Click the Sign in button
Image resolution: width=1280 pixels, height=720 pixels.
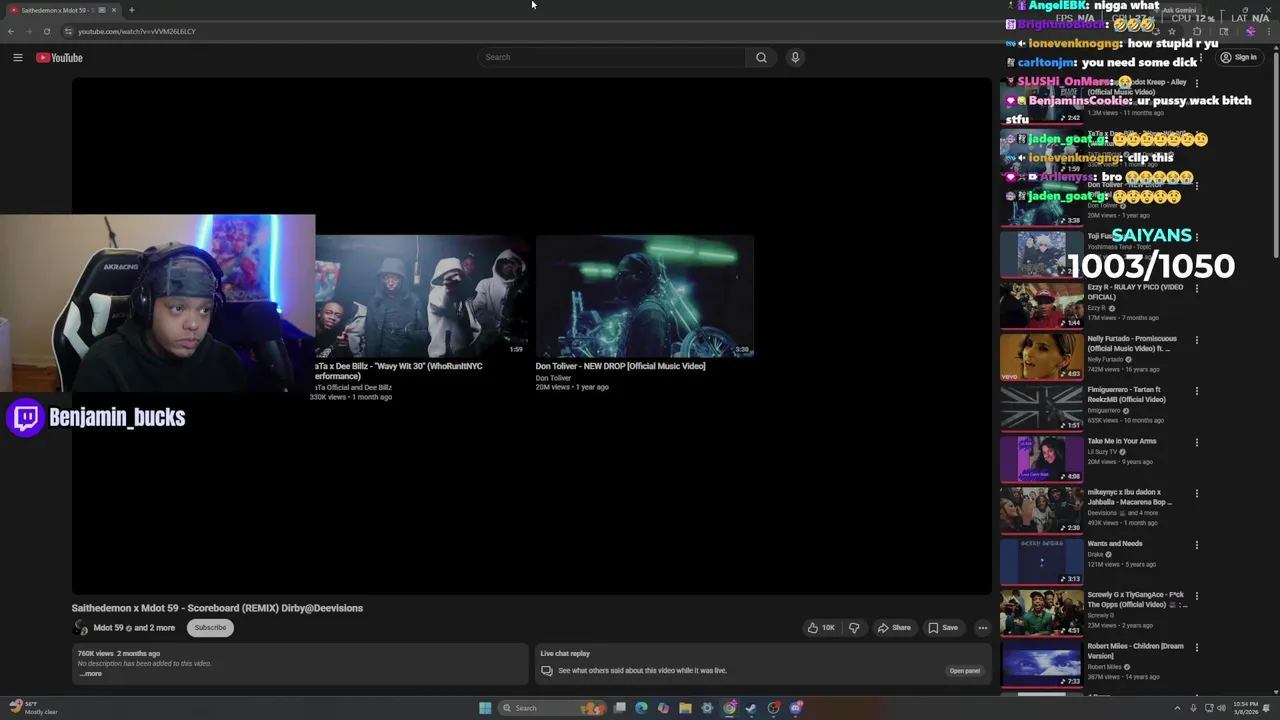click(x=1238, y=57)
